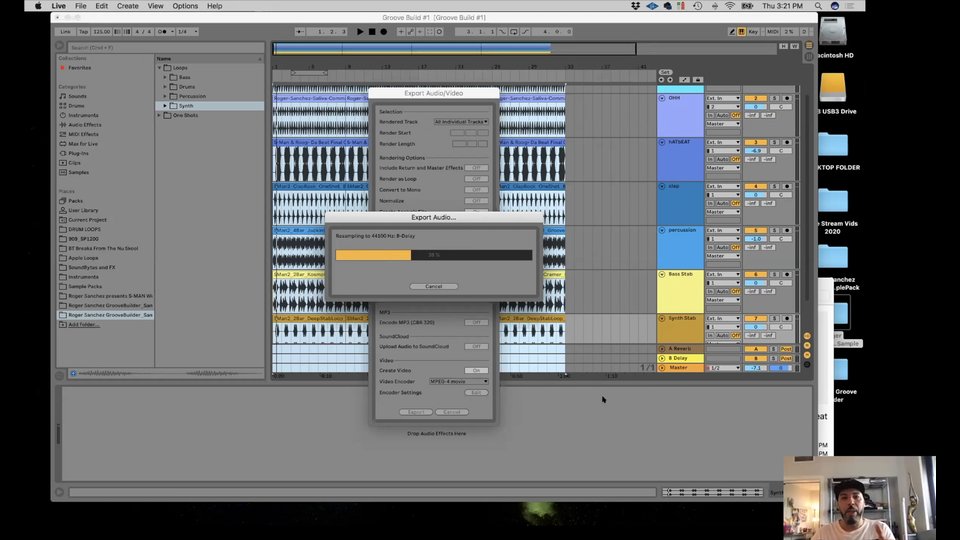This screenshot has width=960, height=540.
Task: Select Sounds category icon in browser
Action: pos(62,96)
